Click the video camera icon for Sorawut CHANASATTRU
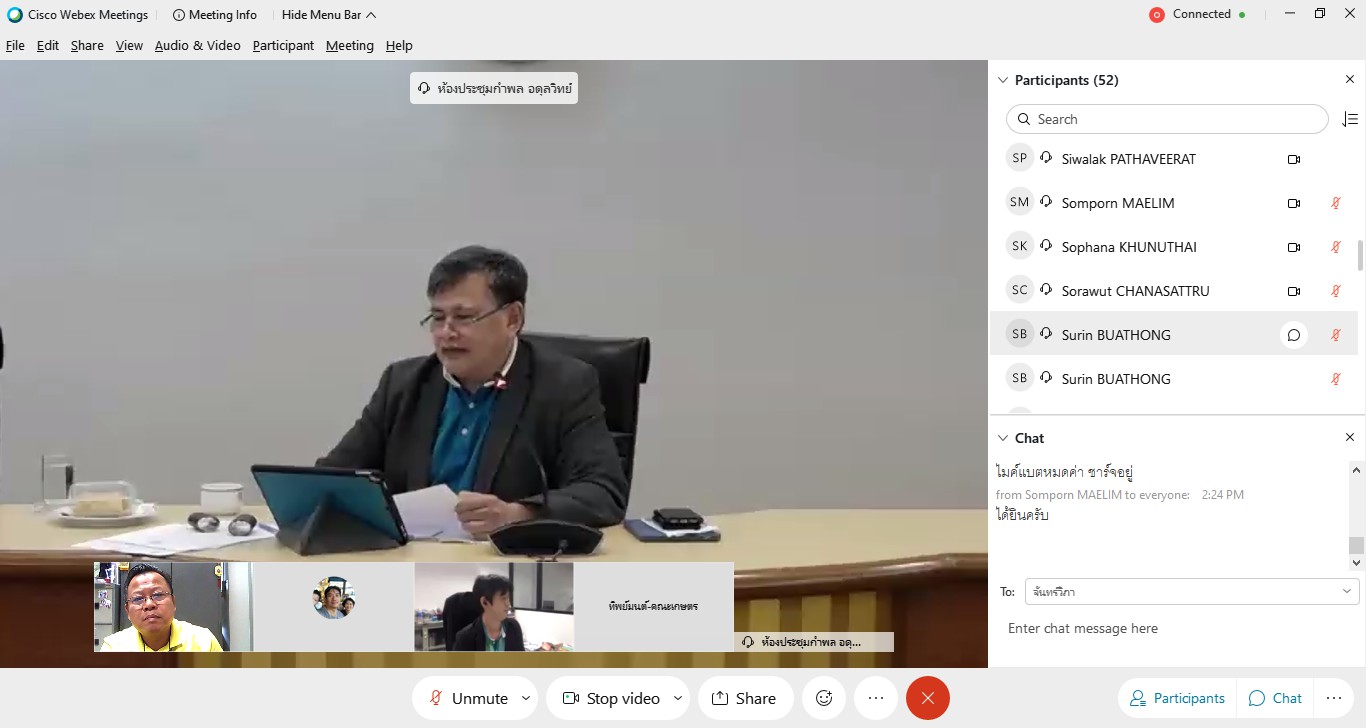 (1294, 291)
